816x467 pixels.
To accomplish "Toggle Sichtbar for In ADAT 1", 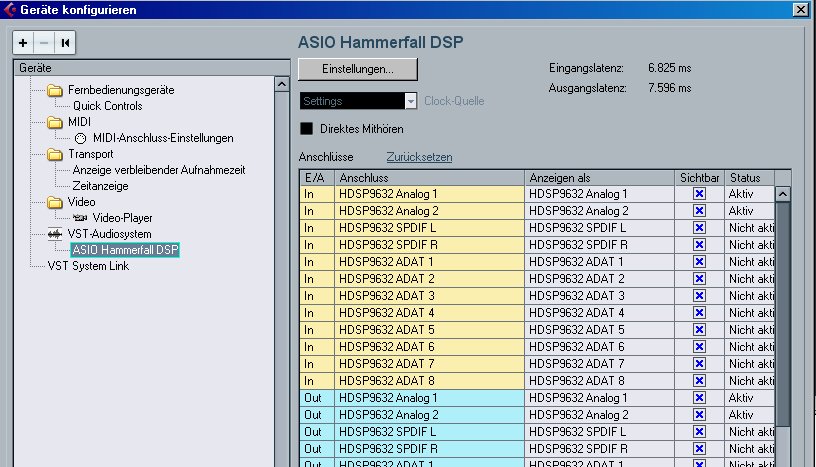I will click(699, 262).
